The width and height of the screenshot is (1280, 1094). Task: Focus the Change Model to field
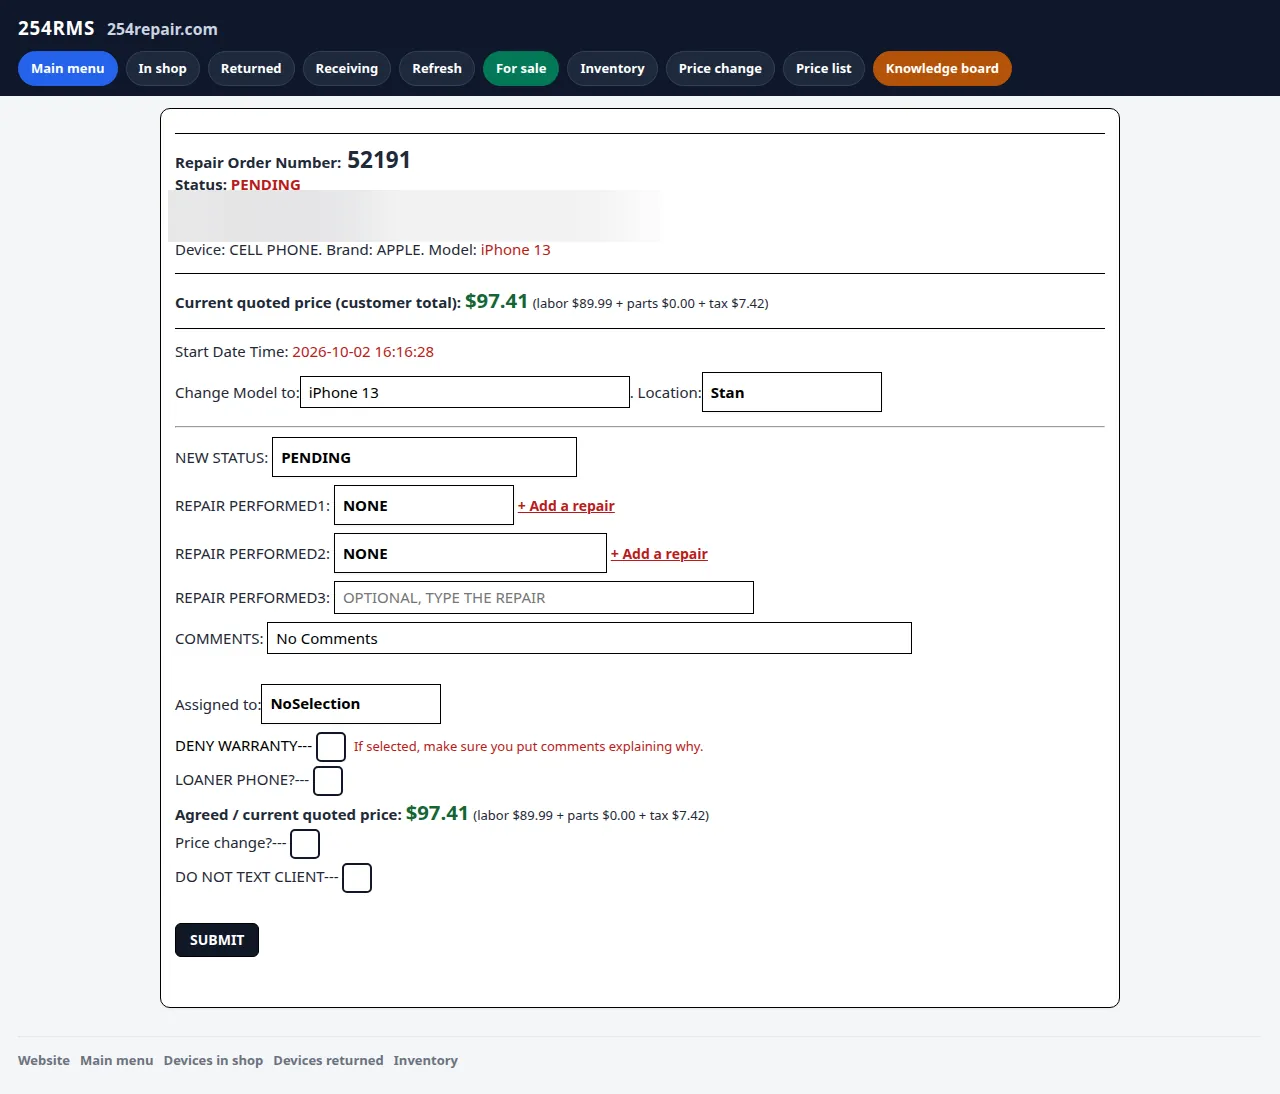[x=465, y=392]
